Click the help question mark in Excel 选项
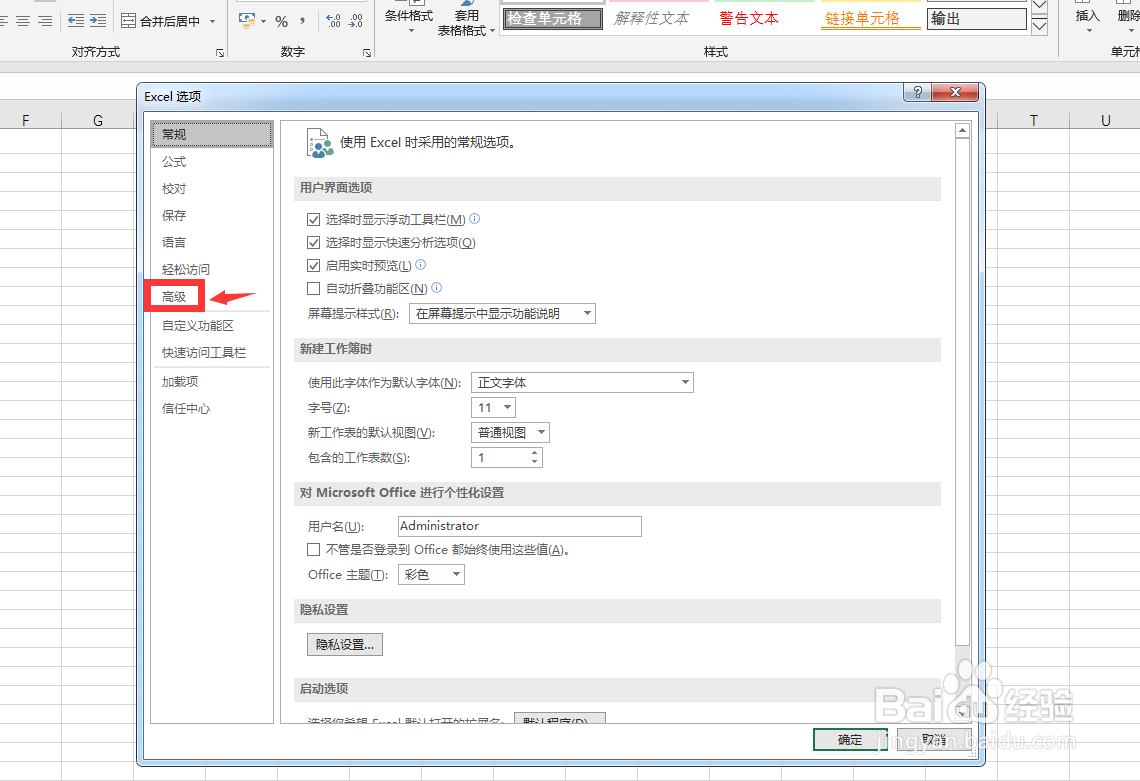 point(918,92)
